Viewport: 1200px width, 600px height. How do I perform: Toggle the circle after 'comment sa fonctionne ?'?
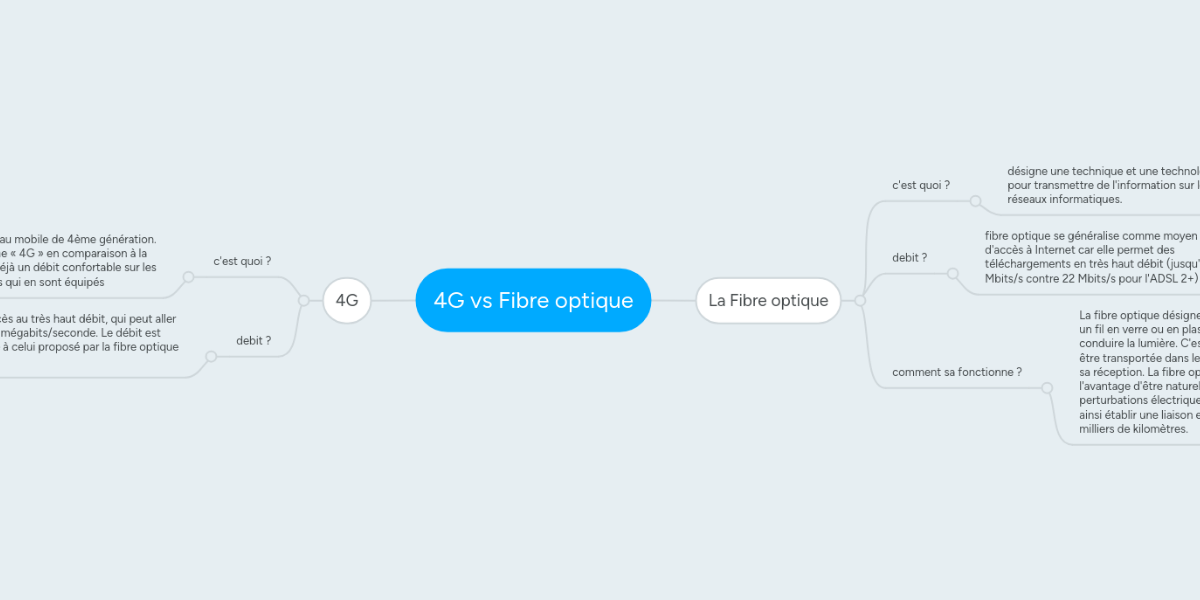click(1046, 387)
